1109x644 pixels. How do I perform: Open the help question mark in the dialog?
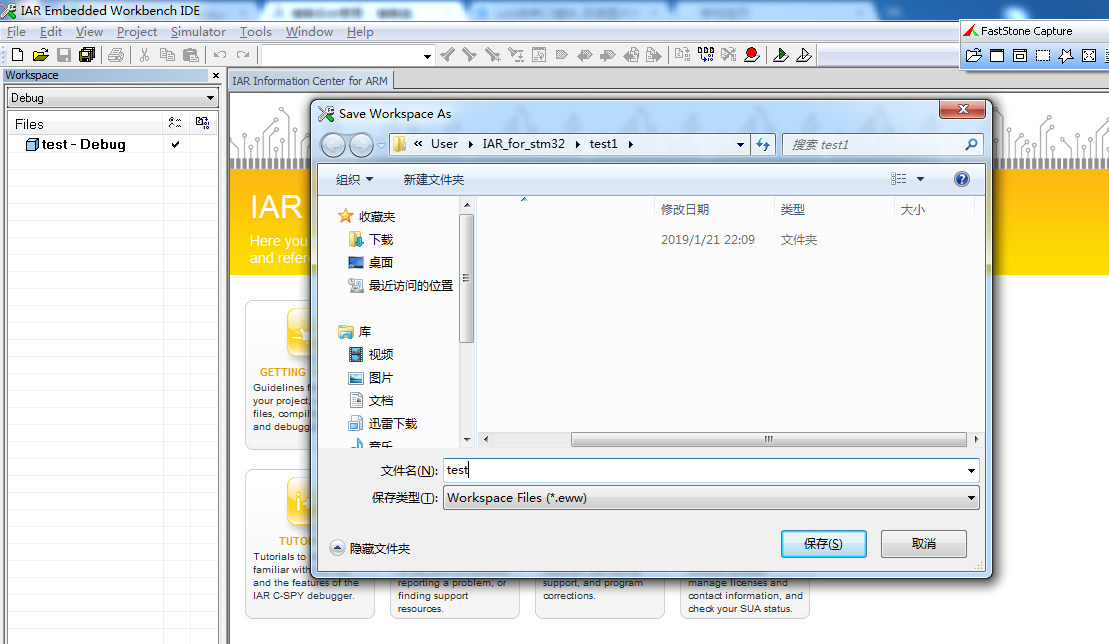click(x=961, y=178)
